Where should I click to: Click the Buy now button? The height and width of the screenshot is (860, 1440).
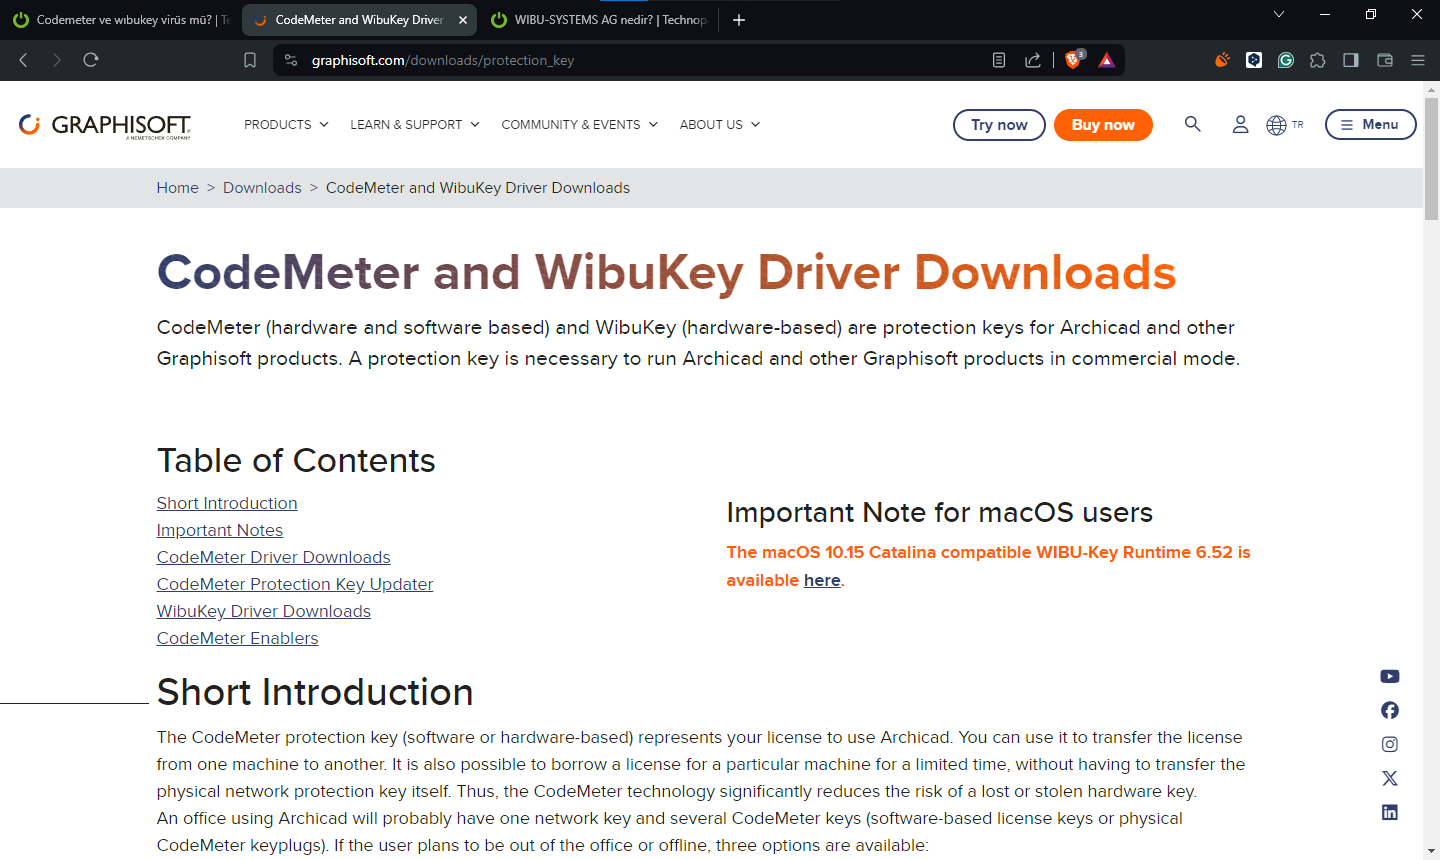point(1103,125)
